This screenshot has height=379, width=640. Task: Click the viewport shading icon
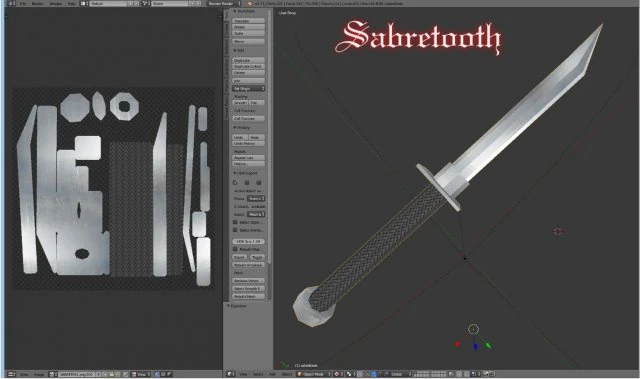click(337, 374)
